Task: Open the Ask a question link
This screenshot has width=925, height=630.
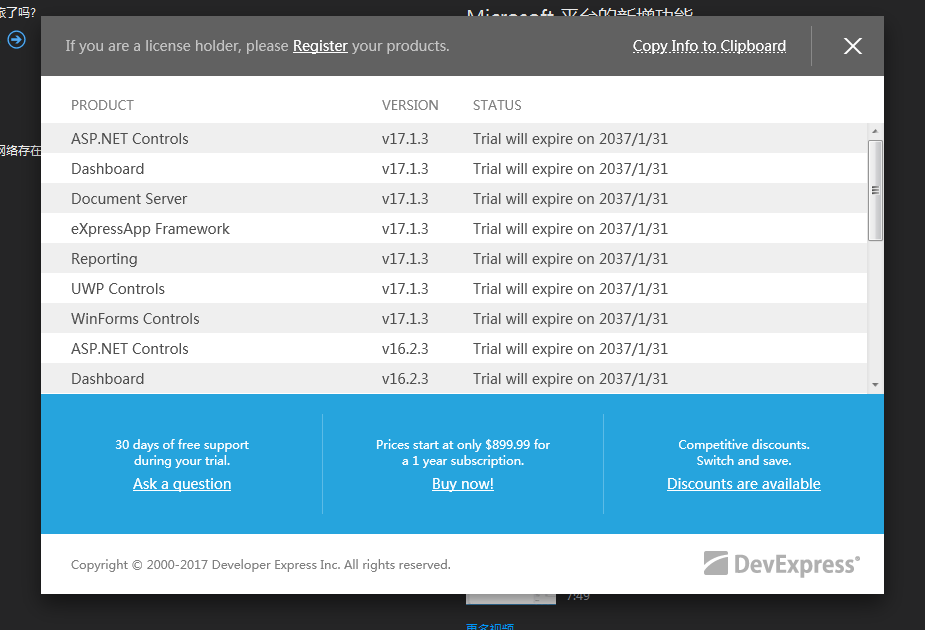Action: click(182, 484)
